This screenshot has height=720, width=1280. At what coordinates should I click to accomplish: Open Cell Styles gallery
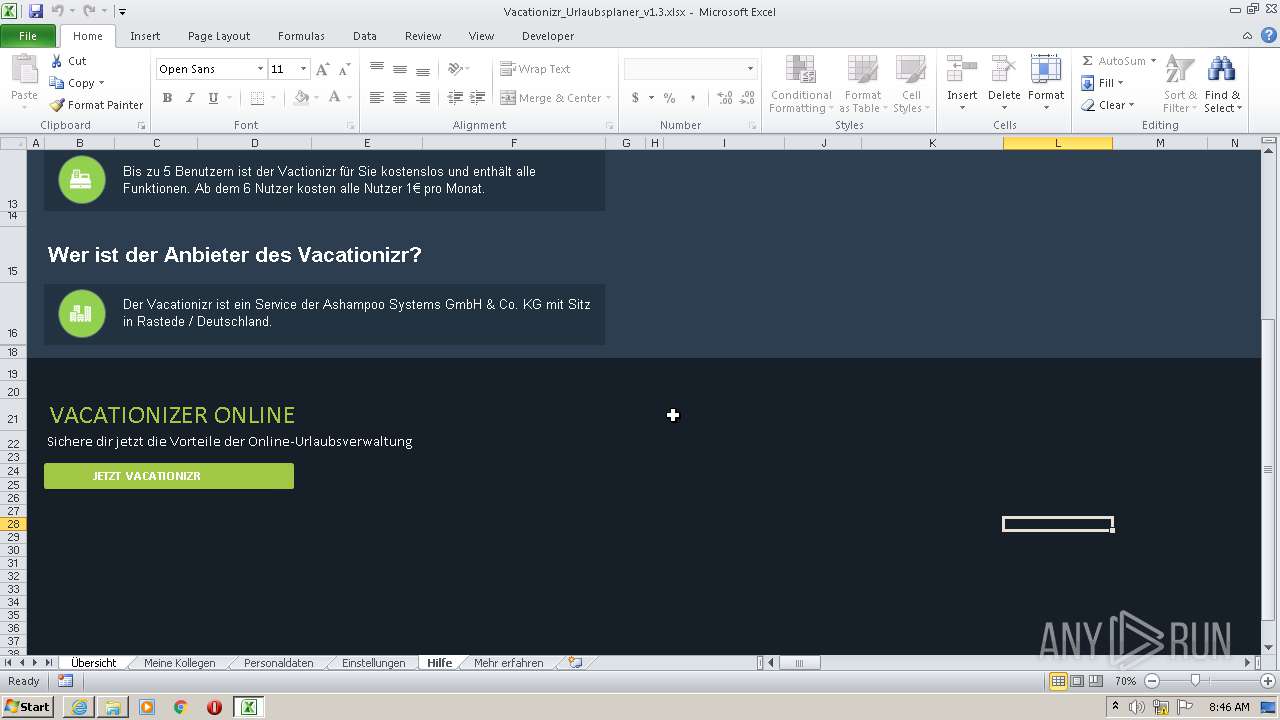pyautogui.click(x=910, y=84)
